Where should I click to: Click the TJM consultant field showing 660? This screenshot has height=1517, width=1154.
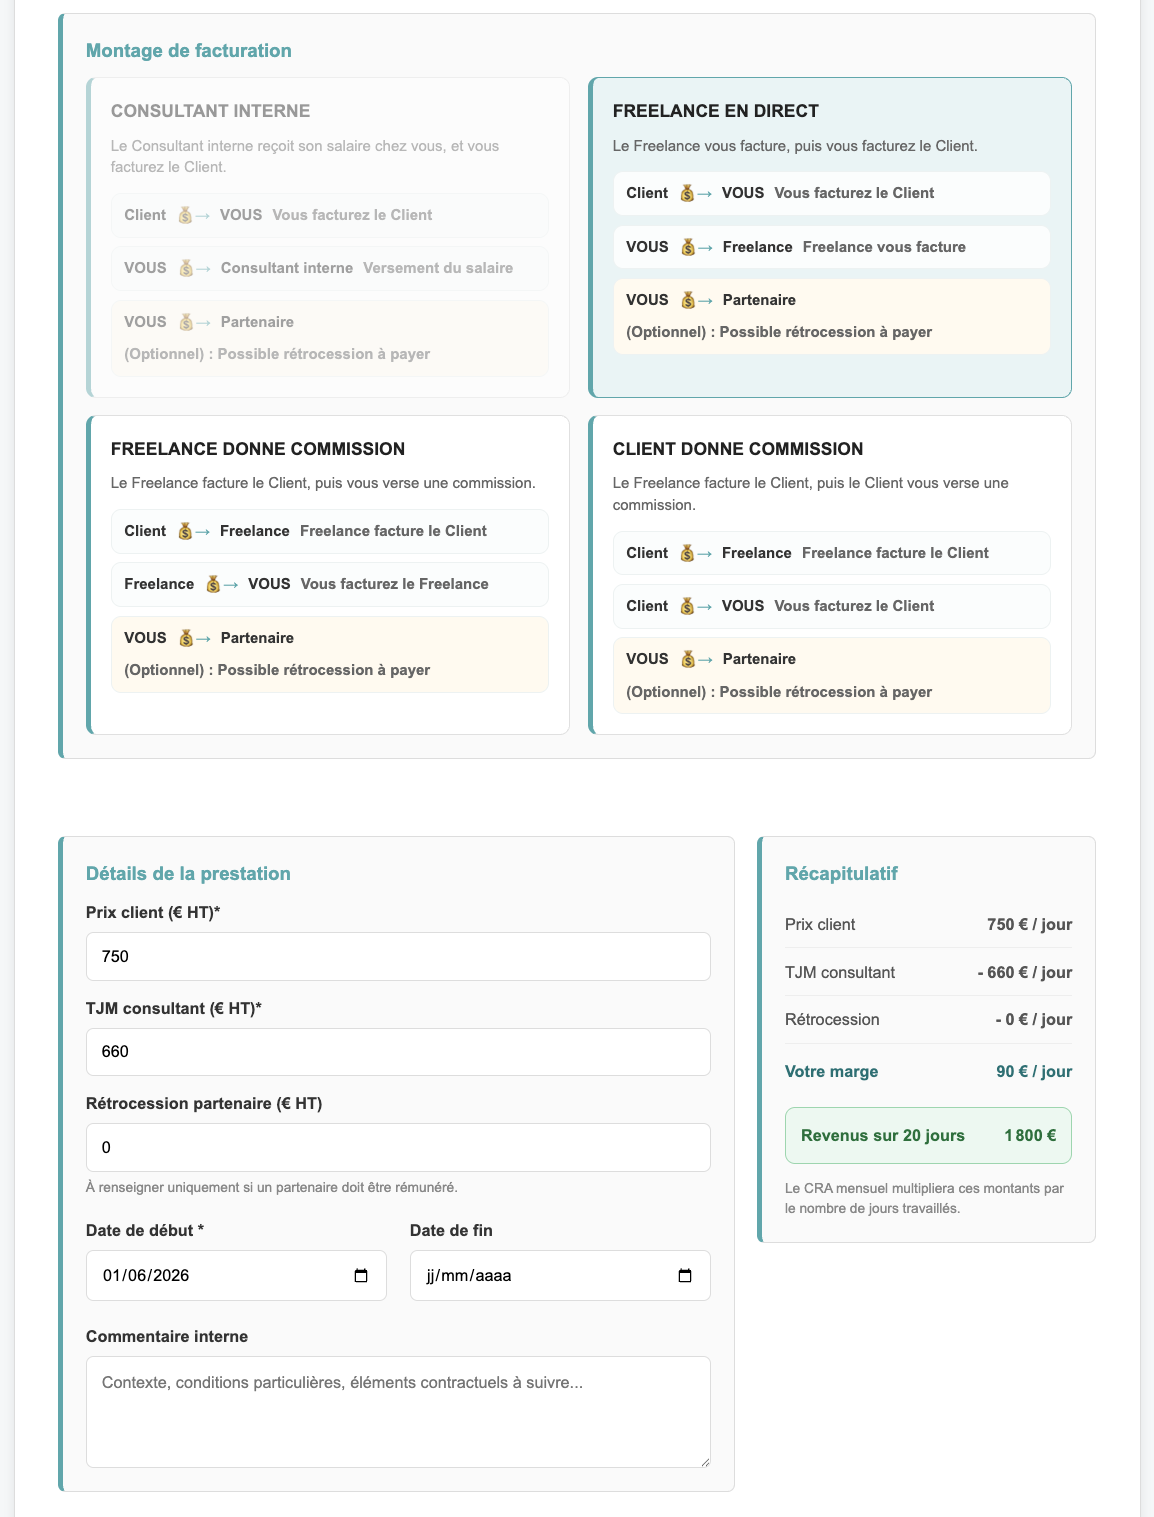(x=398, y=1052)
